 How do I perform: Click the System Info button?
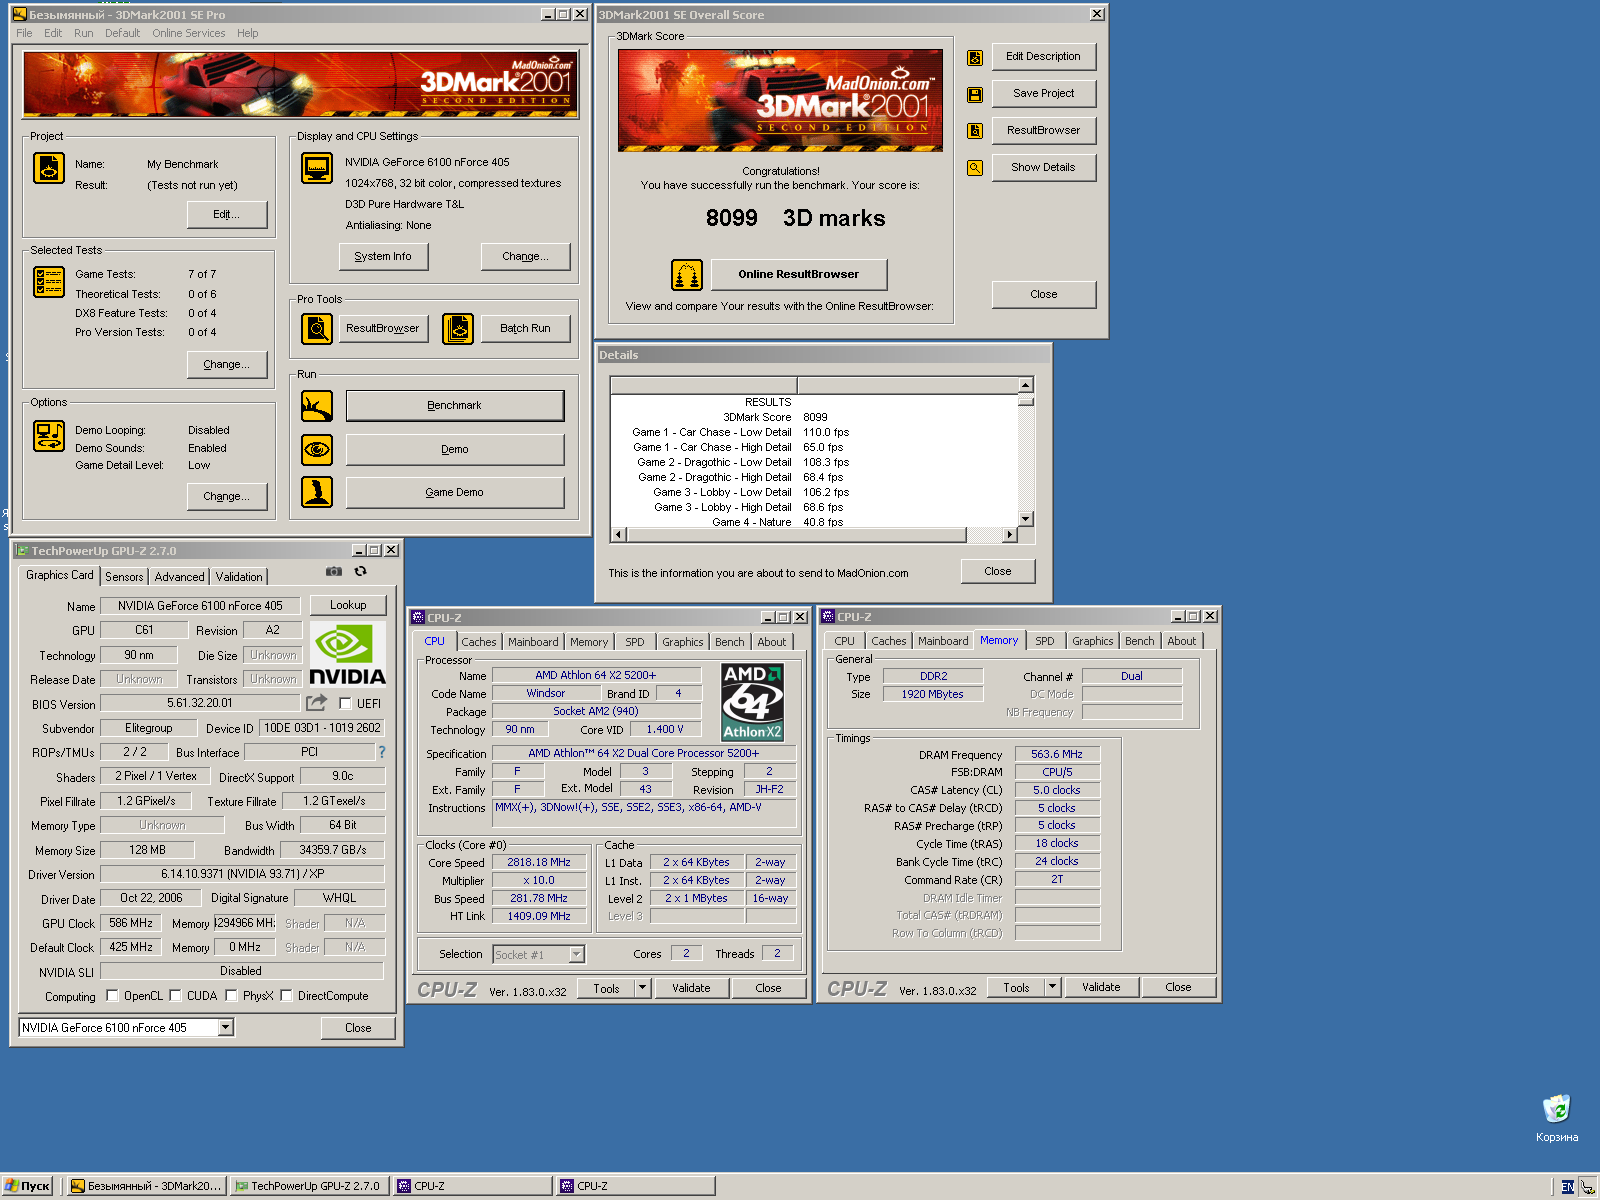[x=383, y=256]
